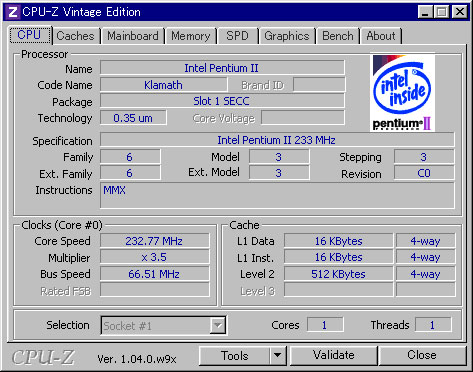Screen dimensions: 473x372
Task: Click the Tools button
Action: [x=234, y=356]
